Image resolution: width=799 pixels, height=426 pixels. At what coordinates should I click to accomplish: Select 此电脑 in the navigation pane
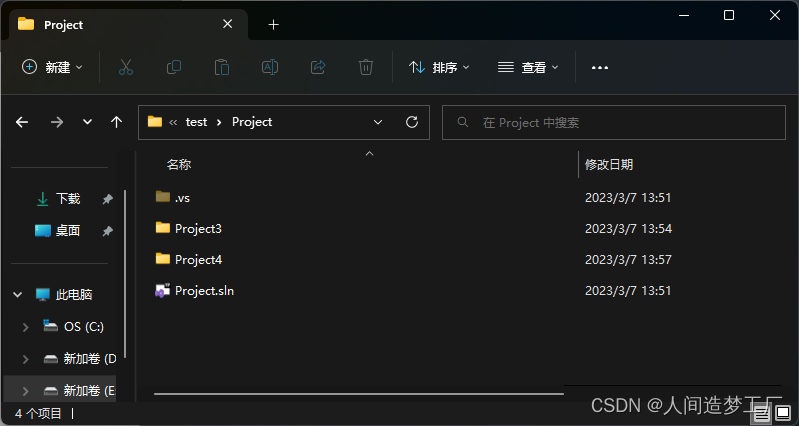(74, 295)
